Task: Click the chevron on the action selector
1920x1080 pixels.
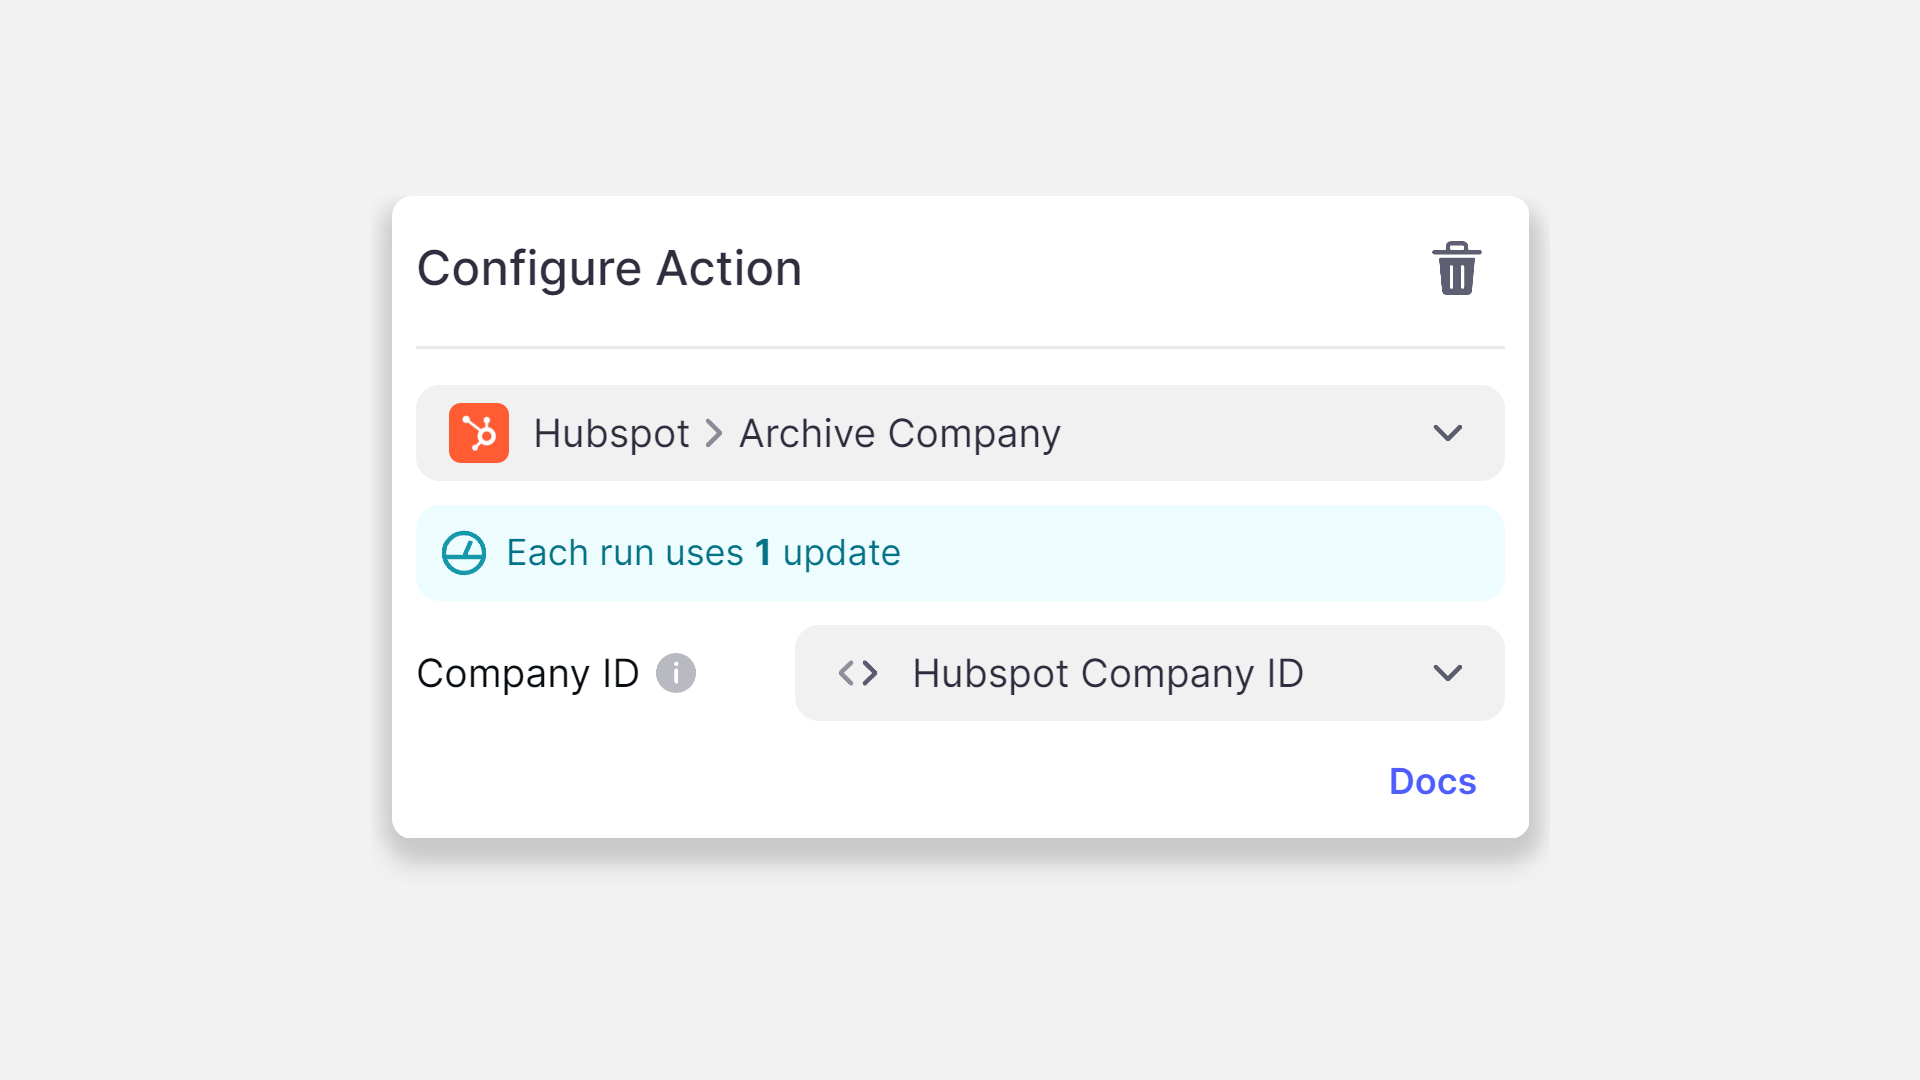Action: coord(1447,433)
